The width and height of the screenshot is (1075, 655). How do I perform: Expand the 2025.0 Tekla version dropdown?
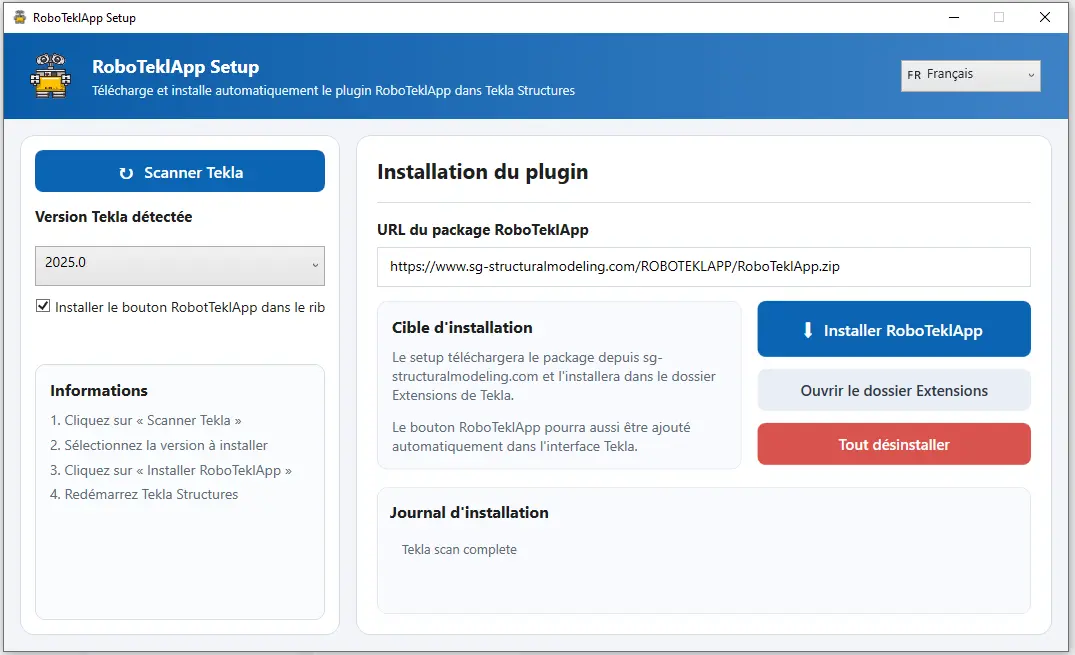click(x=180, y=264)
